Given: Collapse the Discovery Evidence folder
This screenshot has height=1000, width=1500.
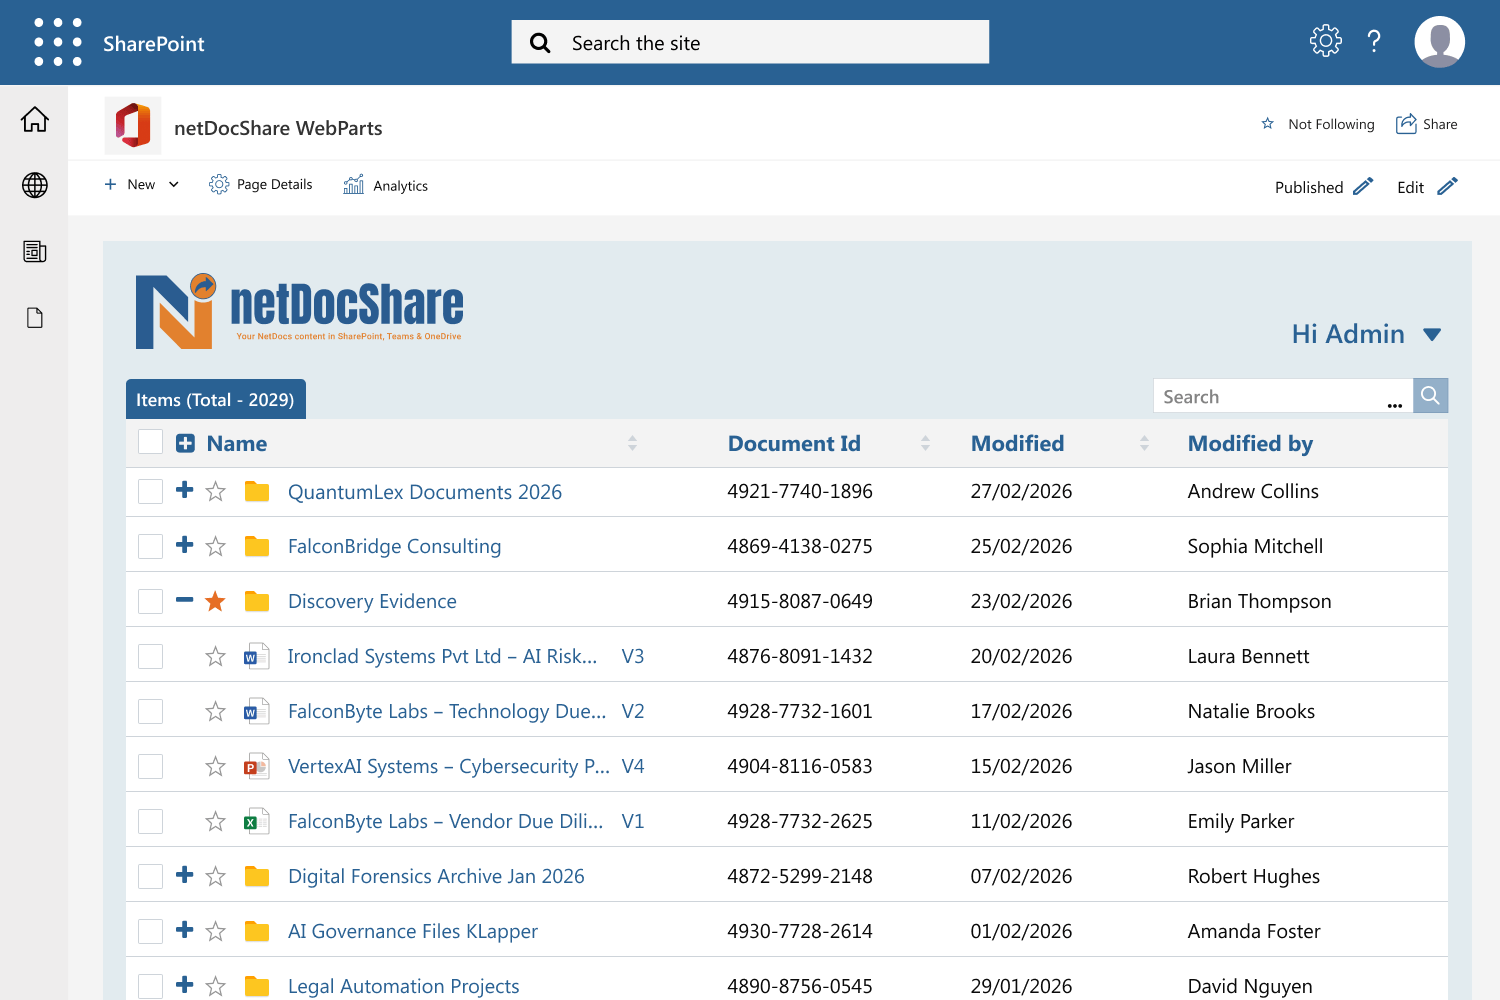Looking at the screenshot, I should coord(184,600).
